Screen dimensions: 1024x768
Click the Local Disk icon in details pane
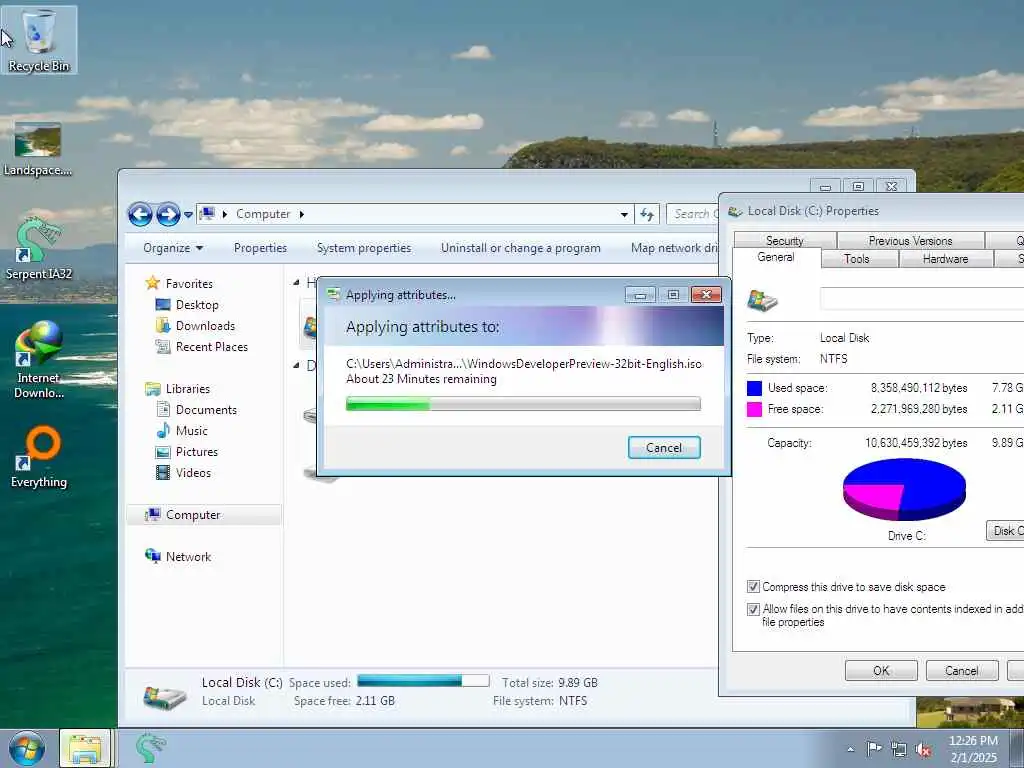165,696
